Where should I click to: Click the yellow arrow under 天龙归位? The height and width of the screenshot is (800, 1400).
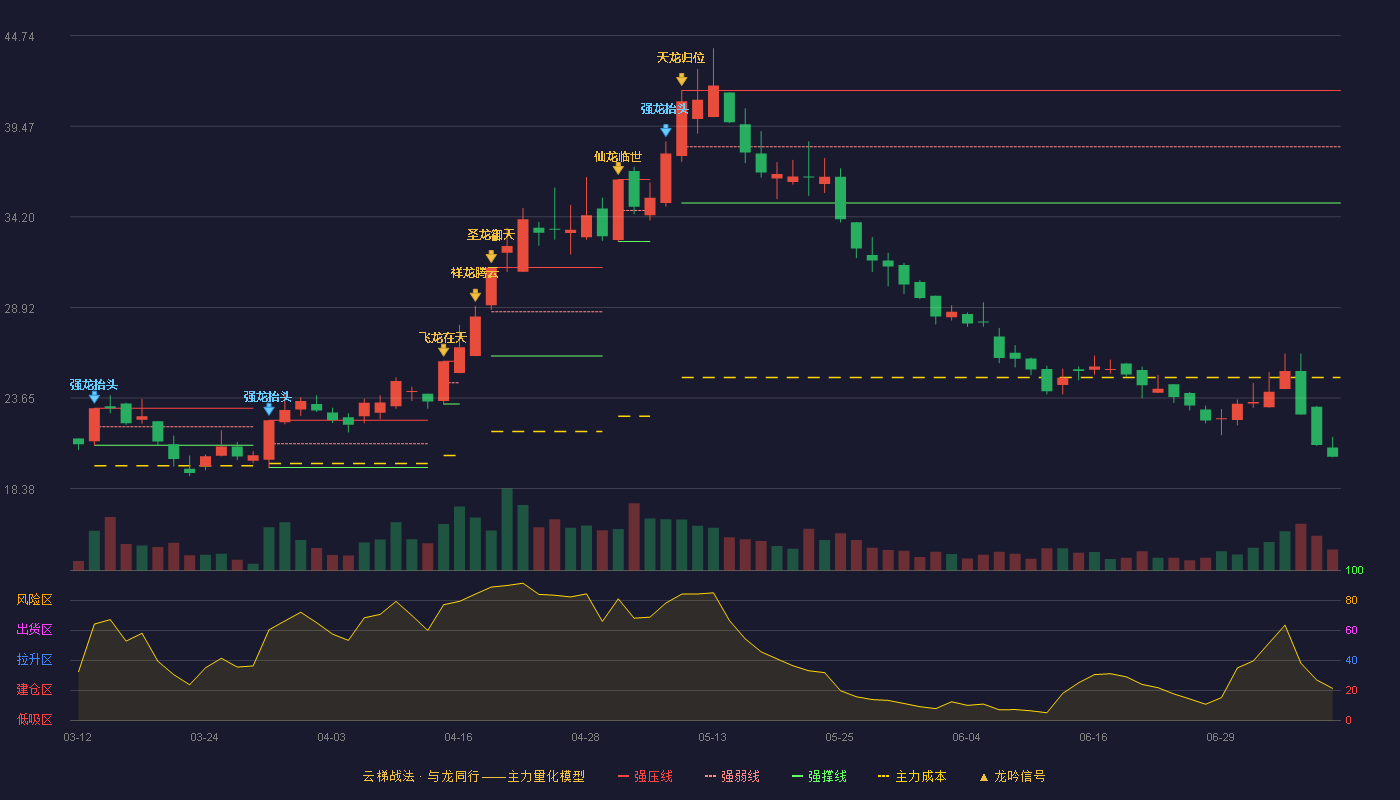(681, 79)
